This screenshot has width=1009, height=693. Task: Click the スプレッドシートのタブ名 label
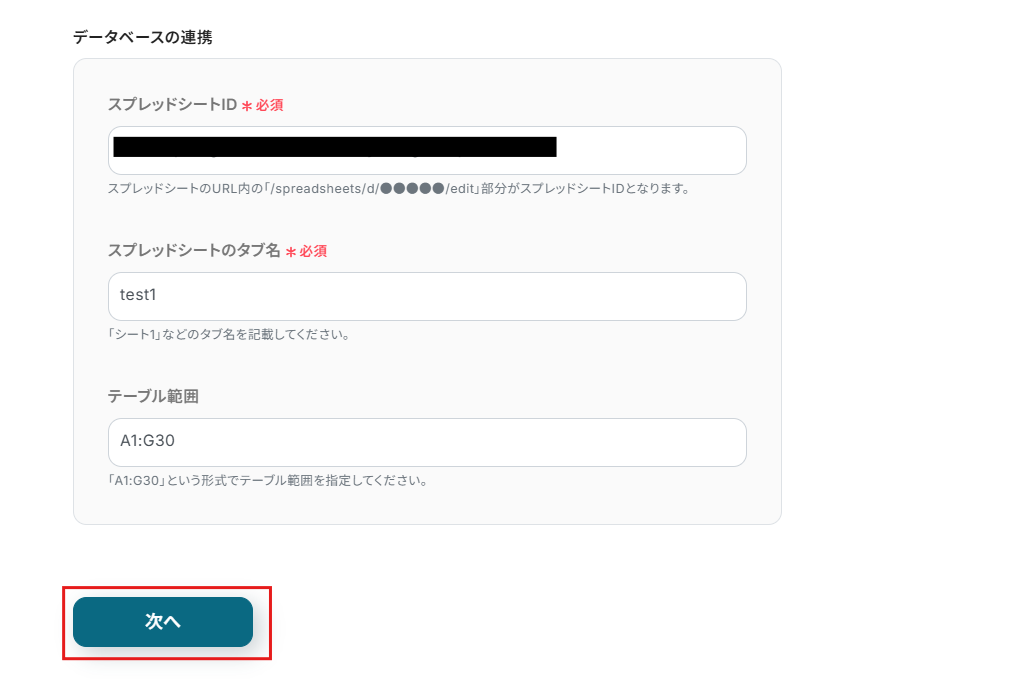click(193, 250)
